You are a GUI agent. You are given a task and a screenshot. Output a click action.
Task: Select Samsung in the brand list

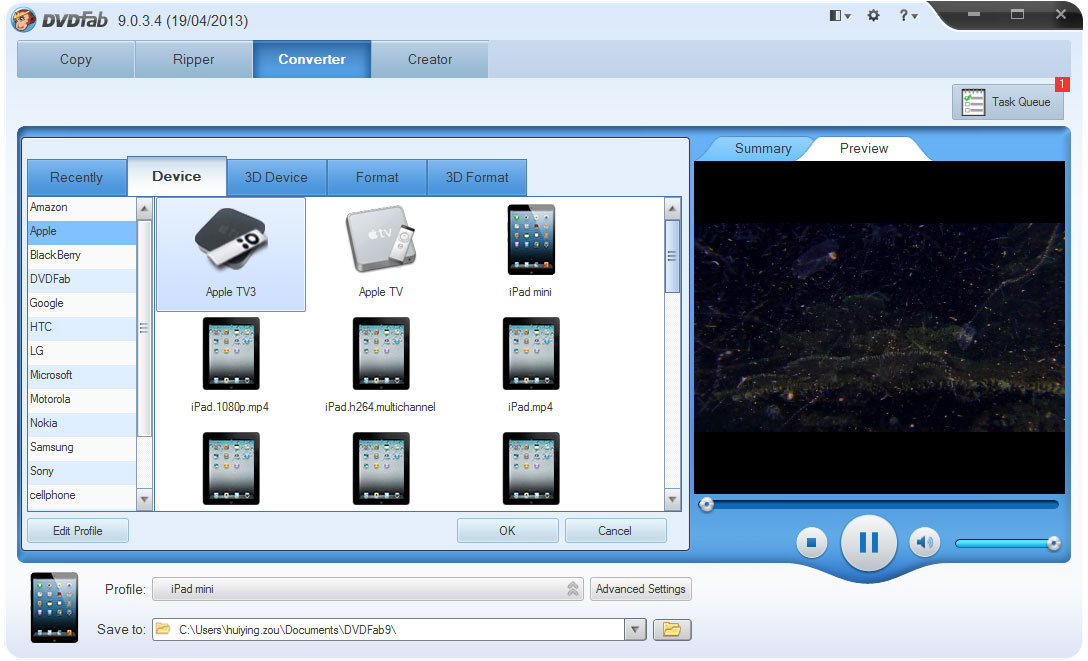tap(51, 447)
